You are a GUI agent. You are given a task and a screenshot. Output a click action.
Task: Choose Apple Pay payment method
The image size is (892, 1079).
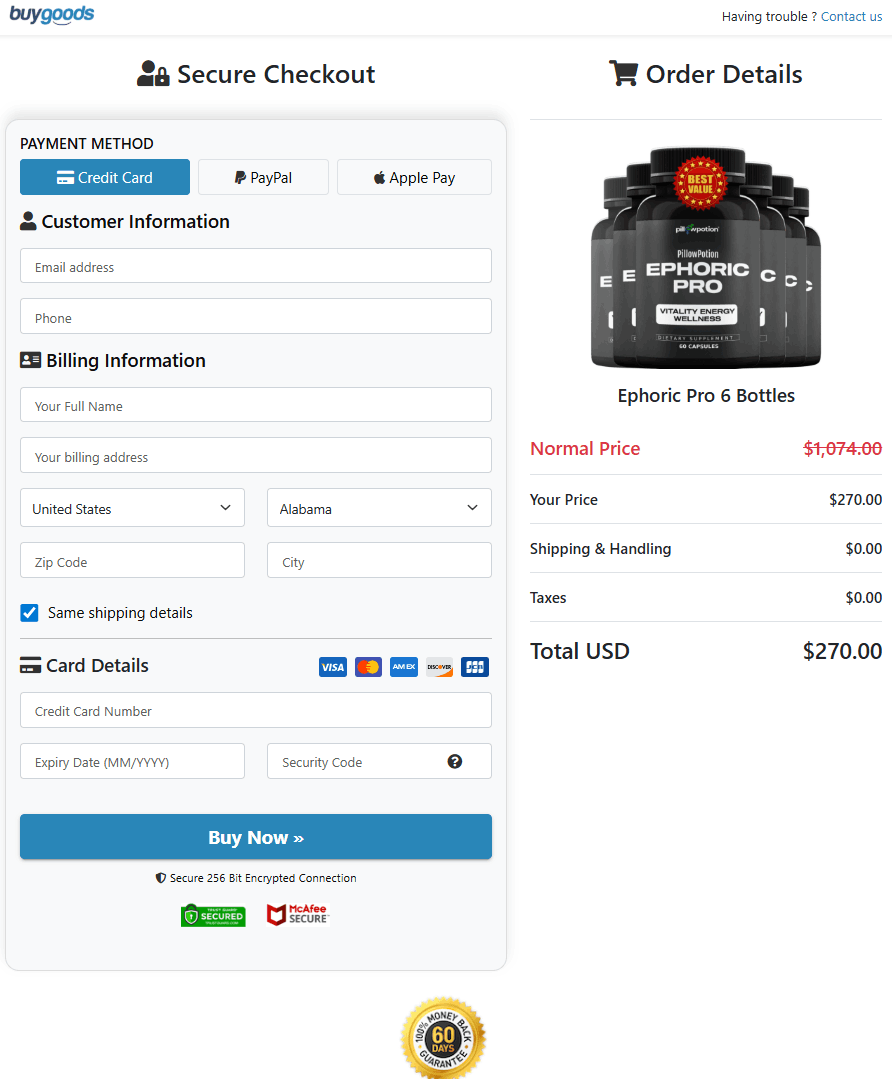pyautogui.click(x=414, y=177)
